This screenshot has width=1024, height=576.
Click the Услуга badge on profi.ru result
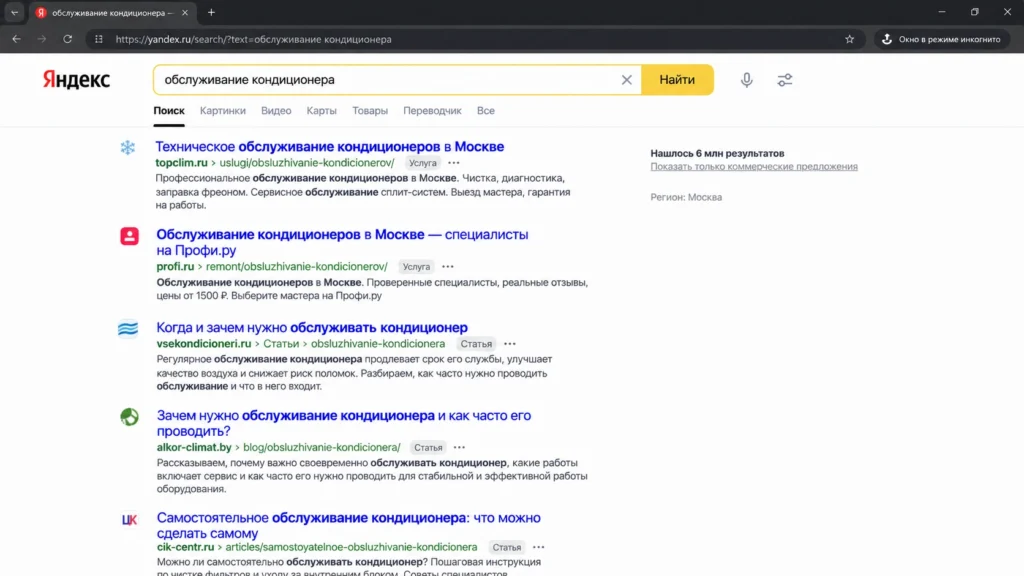coord(416,266)
